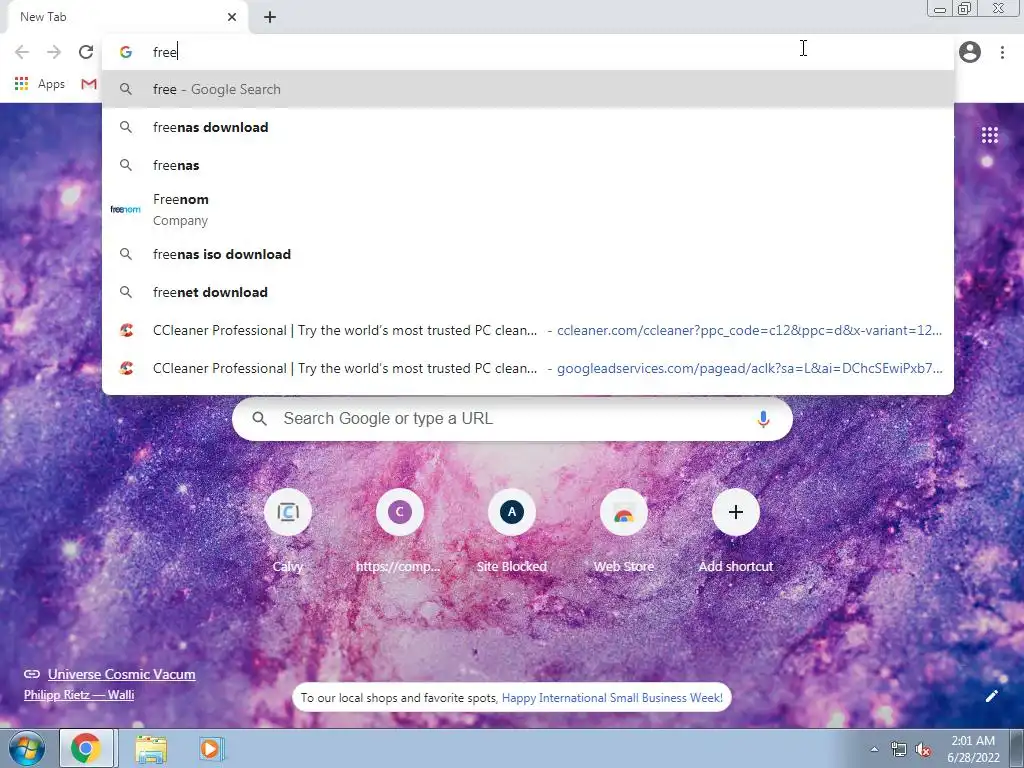This screenshot has width=1024, height=768.
Task: Open Chrome's three-dot menu
Action: (1002, 52)
